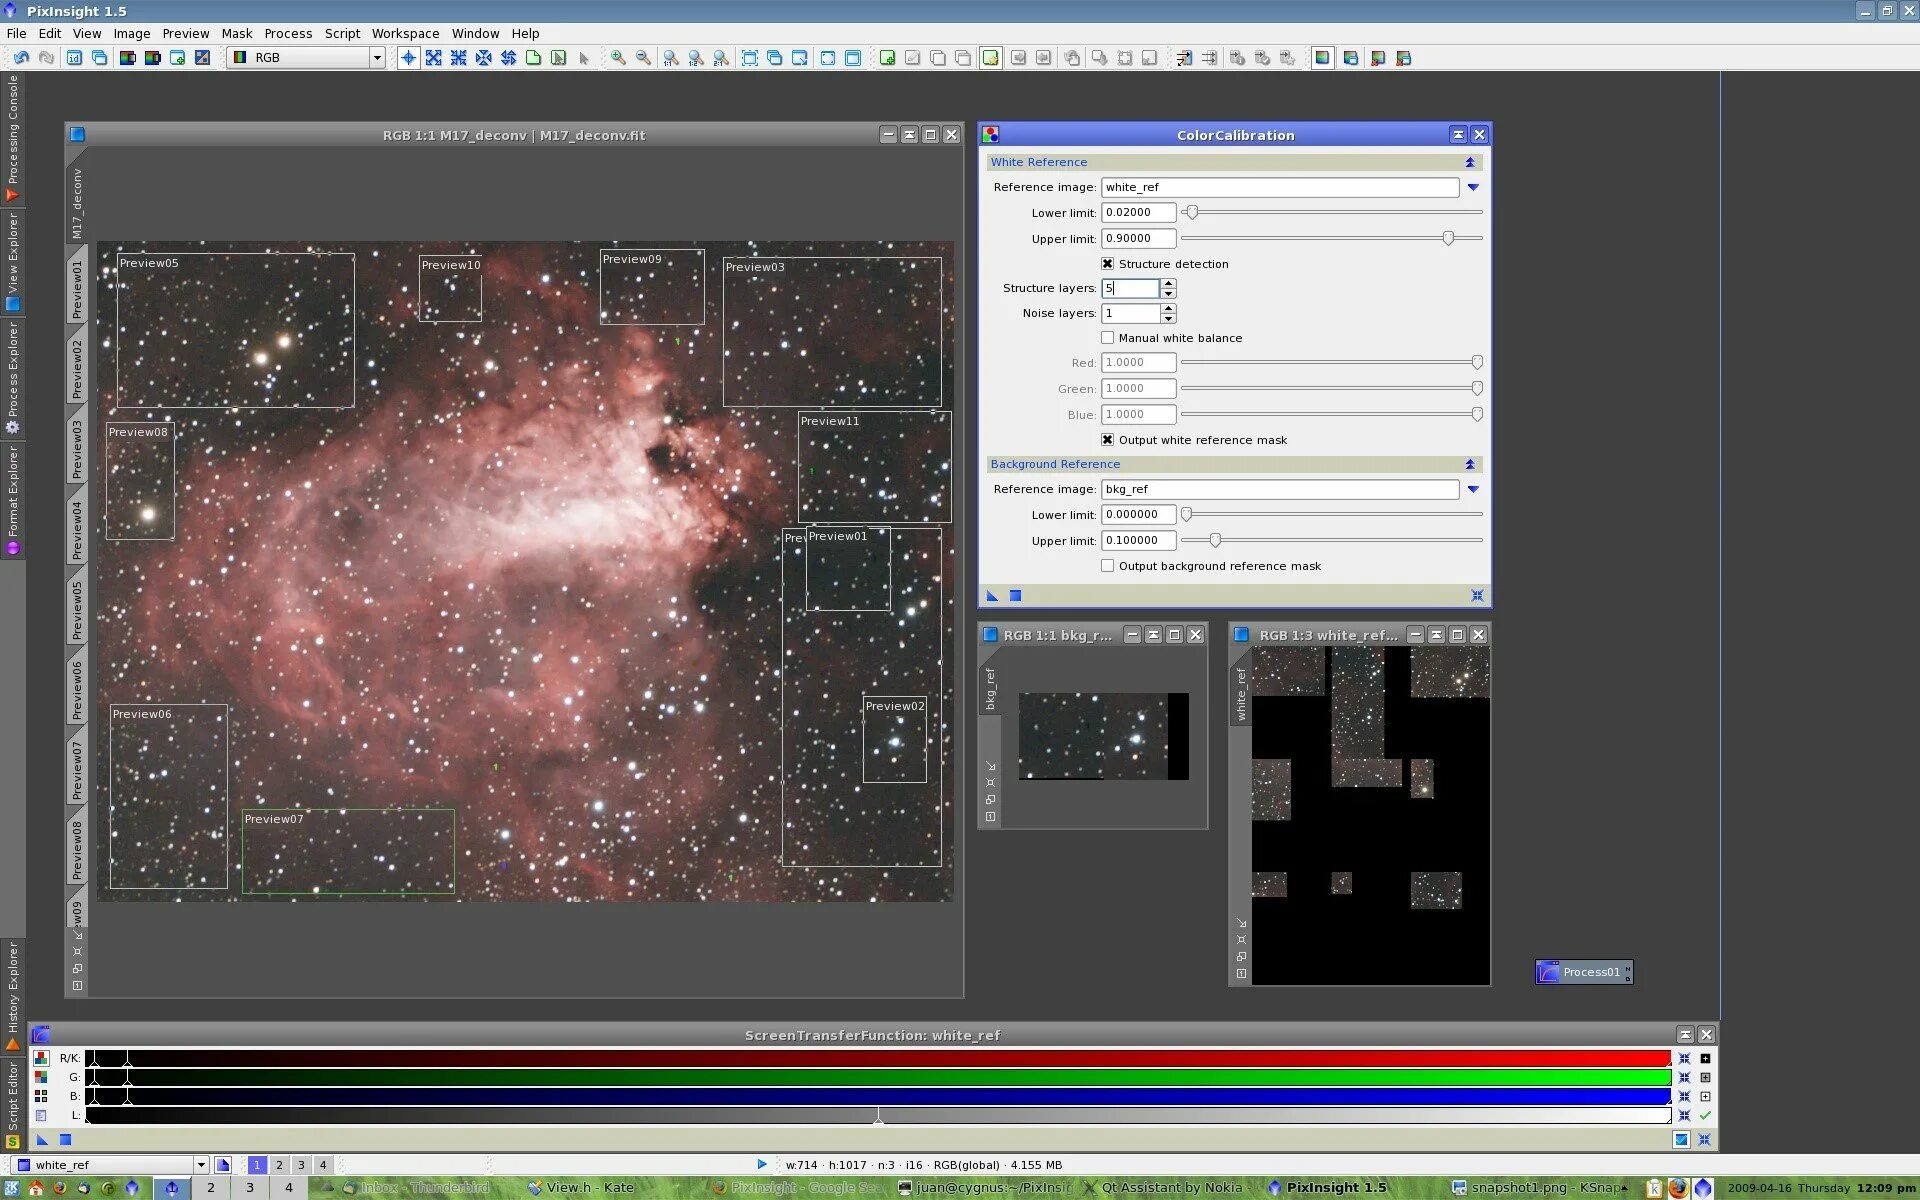Disable Structure detection checkbox
1920x1200 pixels.
(x=1107, y=264)
